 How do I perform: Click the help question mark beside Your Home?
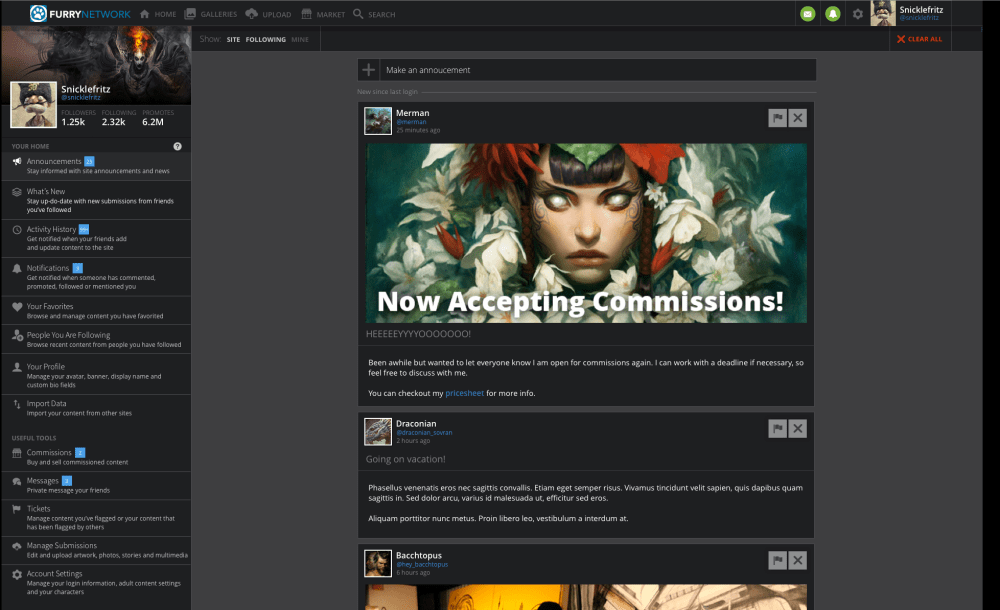click(x=177, y=146)
